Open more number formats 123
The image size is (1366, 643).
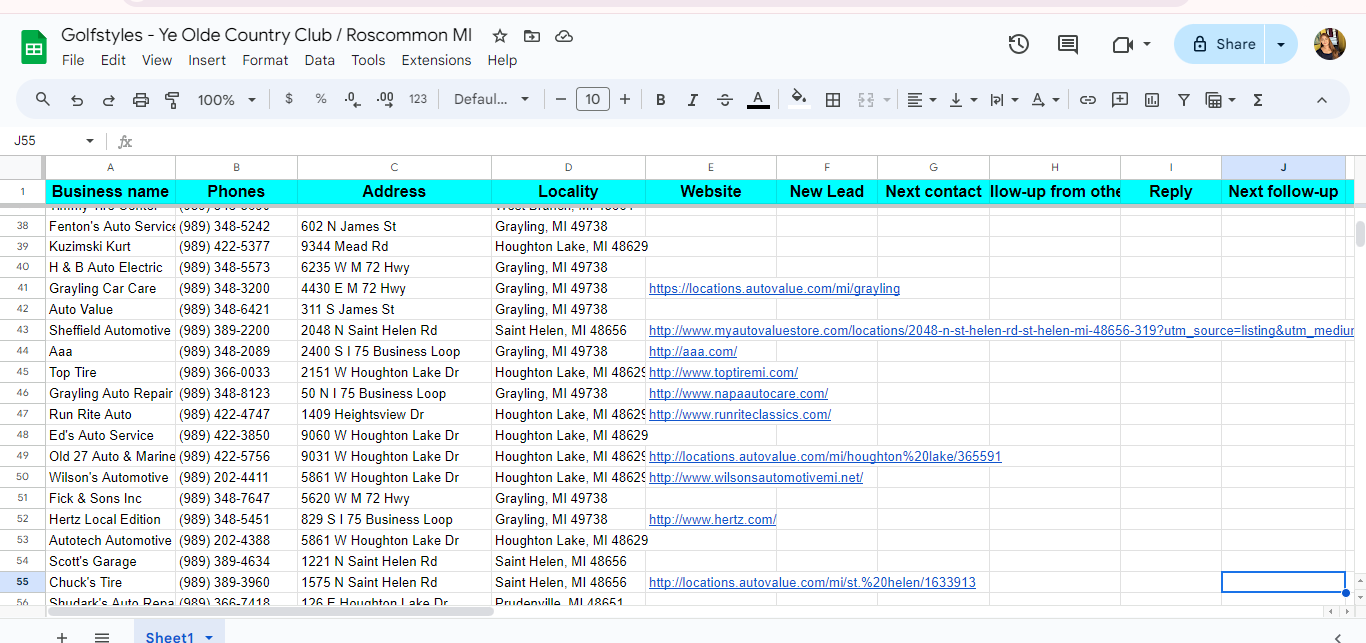point(418,99)
